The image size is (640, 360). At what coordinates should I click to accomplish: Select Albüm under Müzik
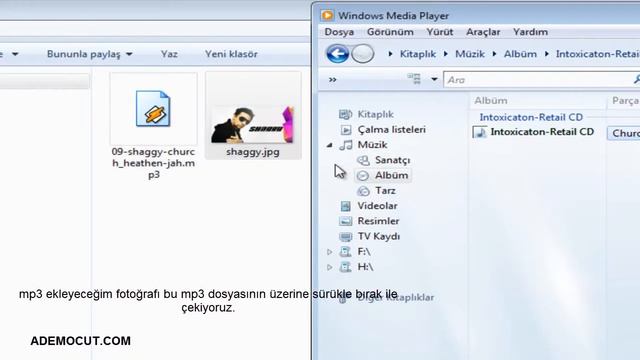click(x=391, y=175)
